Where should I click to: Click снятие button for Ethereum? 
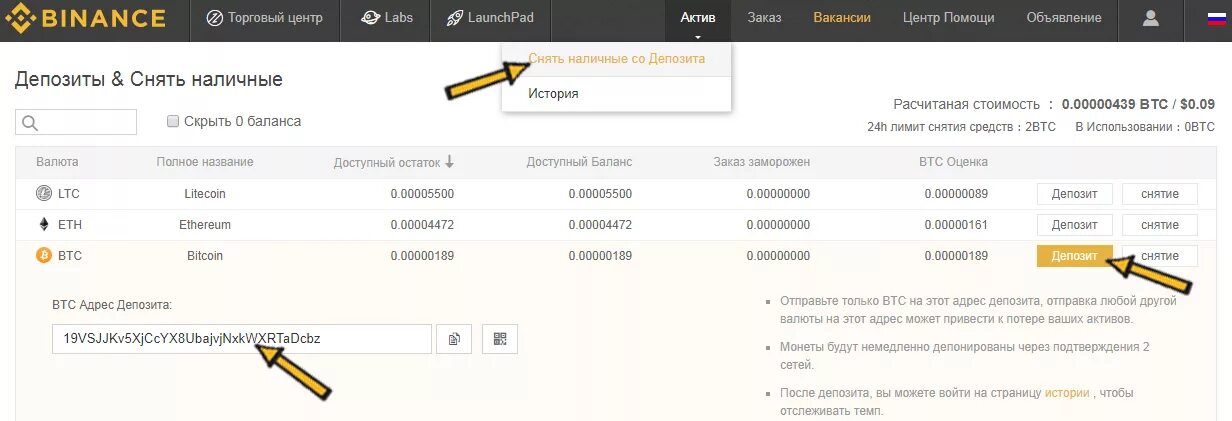point(1160,225)
